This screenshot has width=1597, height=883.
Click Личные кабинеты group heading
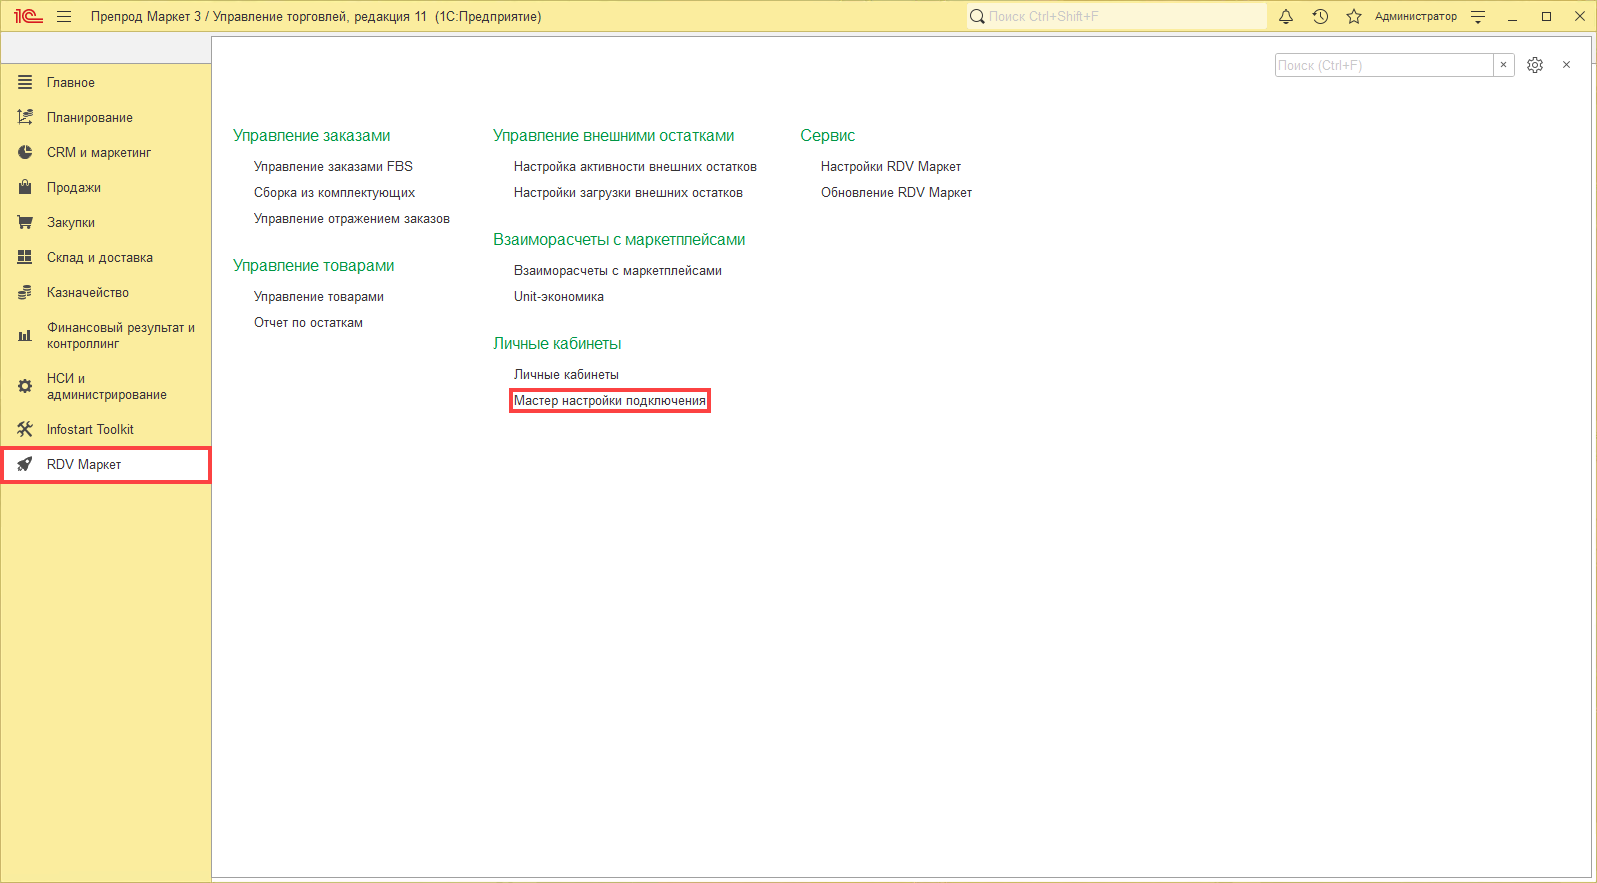(557, 343)
